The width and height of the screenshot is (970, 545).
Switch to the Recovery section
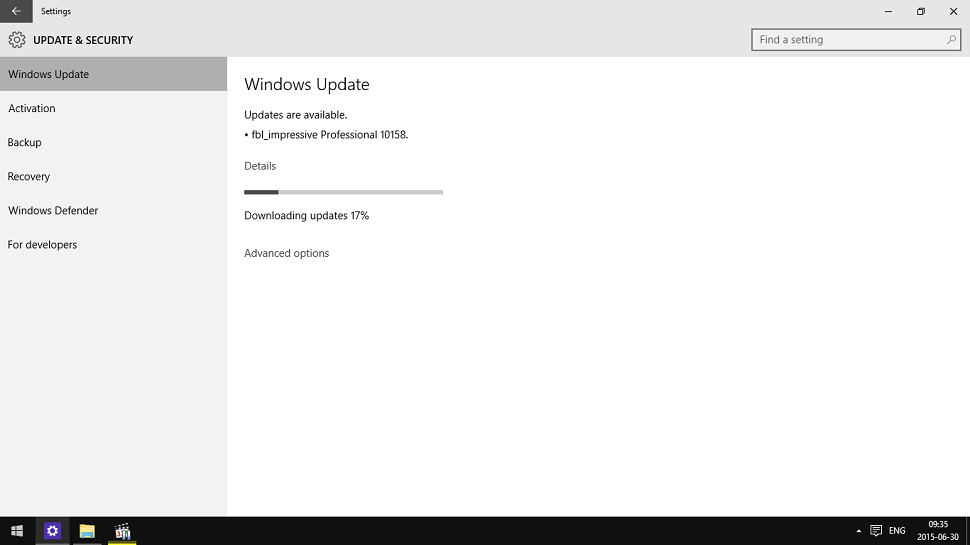pyautogui.click(x=29, y=176)
